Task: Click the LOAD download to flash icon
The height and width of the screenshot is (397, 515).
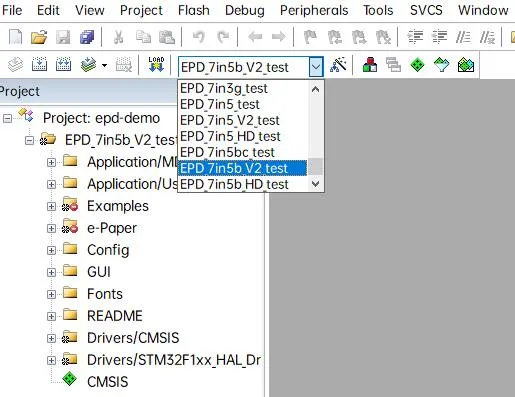Action: click(x=156, y=64)
